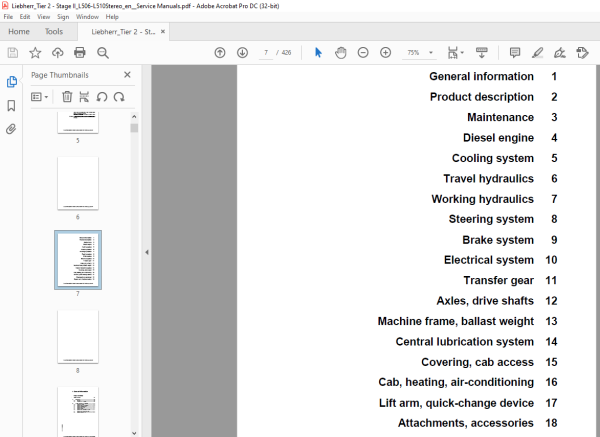Open the Attachments paperclip panel

(x=11, y=129)
